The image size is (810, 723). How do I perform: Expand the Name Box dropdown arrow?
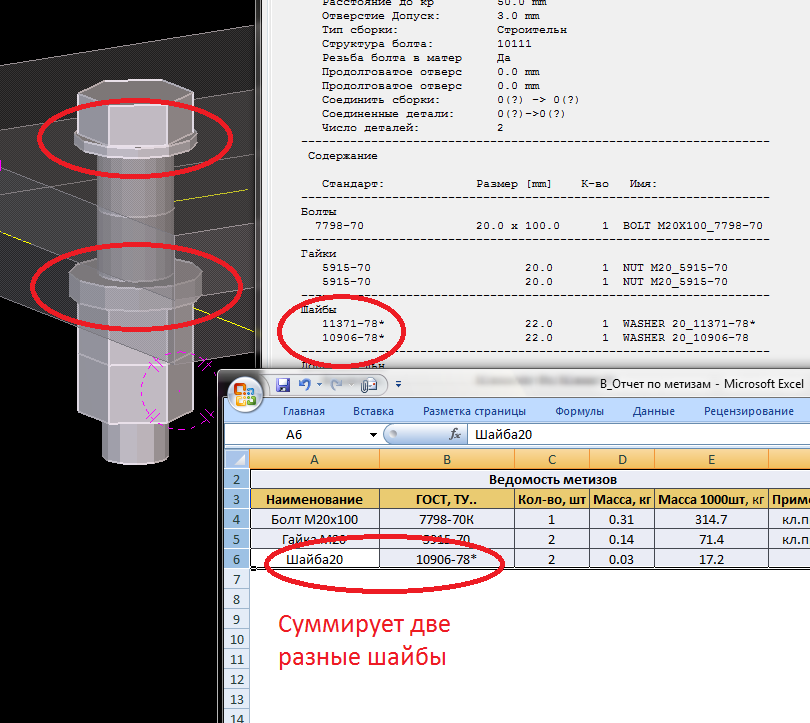(x=373, y=435)
